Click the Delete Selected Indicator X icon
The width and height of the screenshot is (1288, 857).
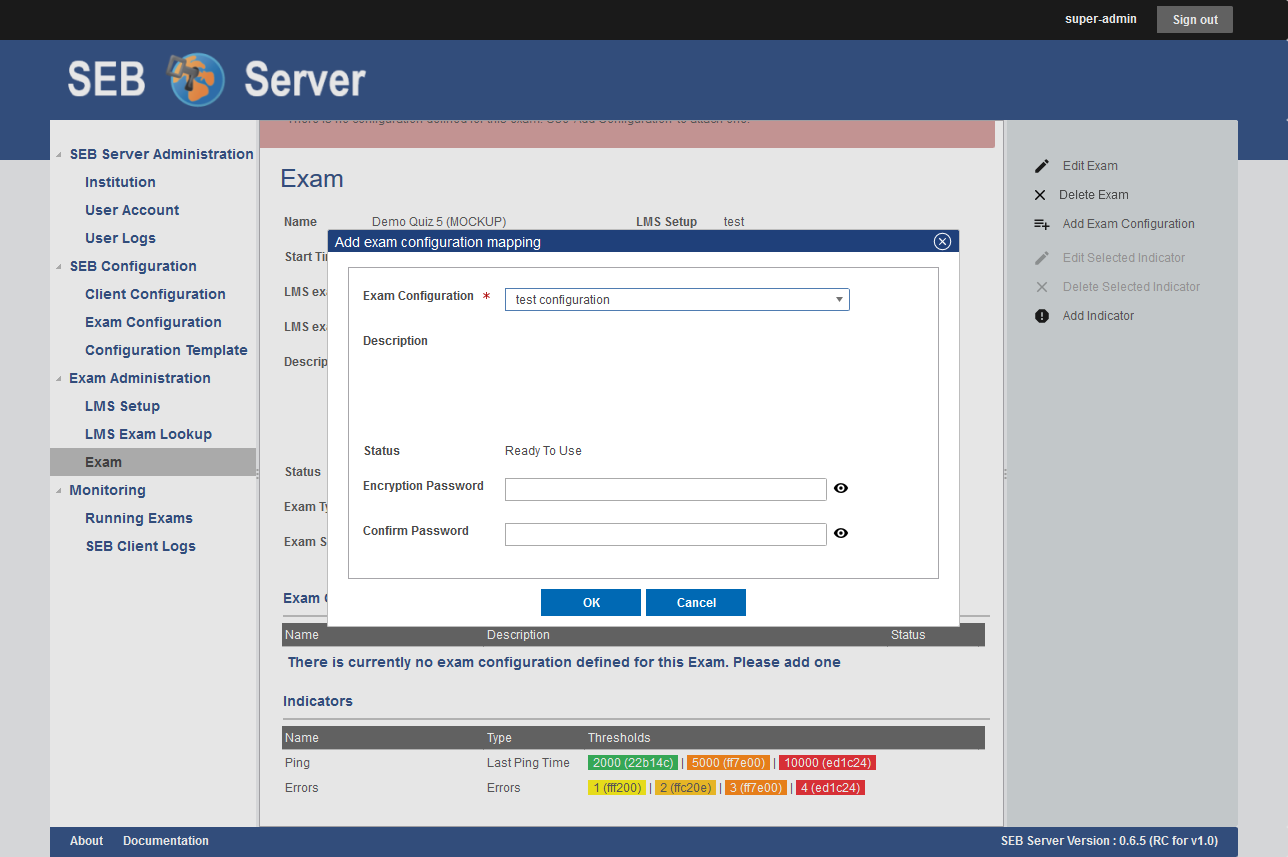[1042, 287]
